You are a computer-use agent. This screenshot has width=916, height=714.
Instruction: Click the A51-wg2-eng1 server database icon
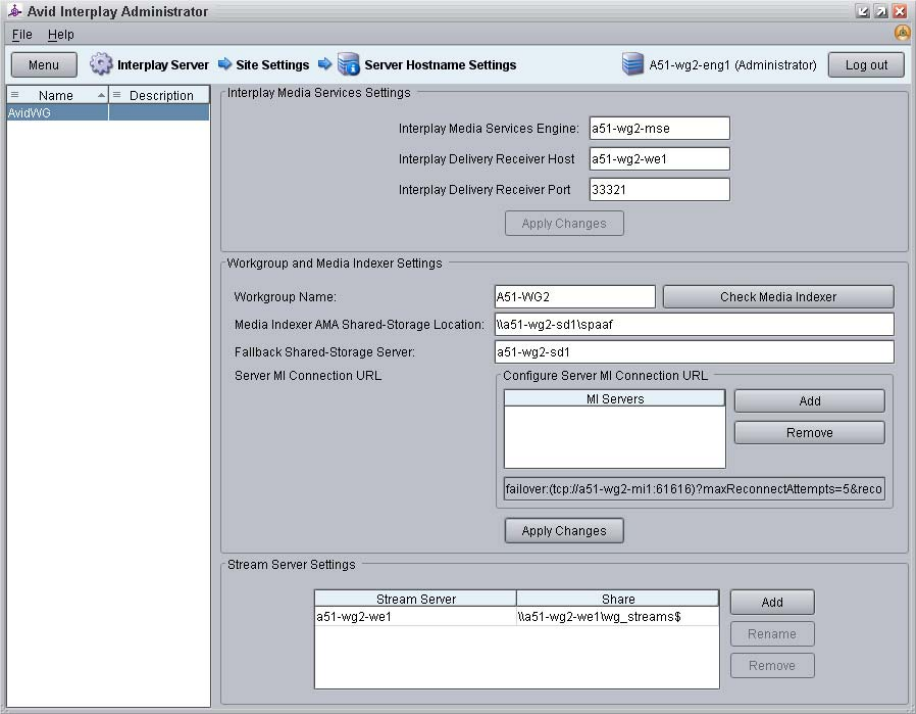[x=633, y=64]
